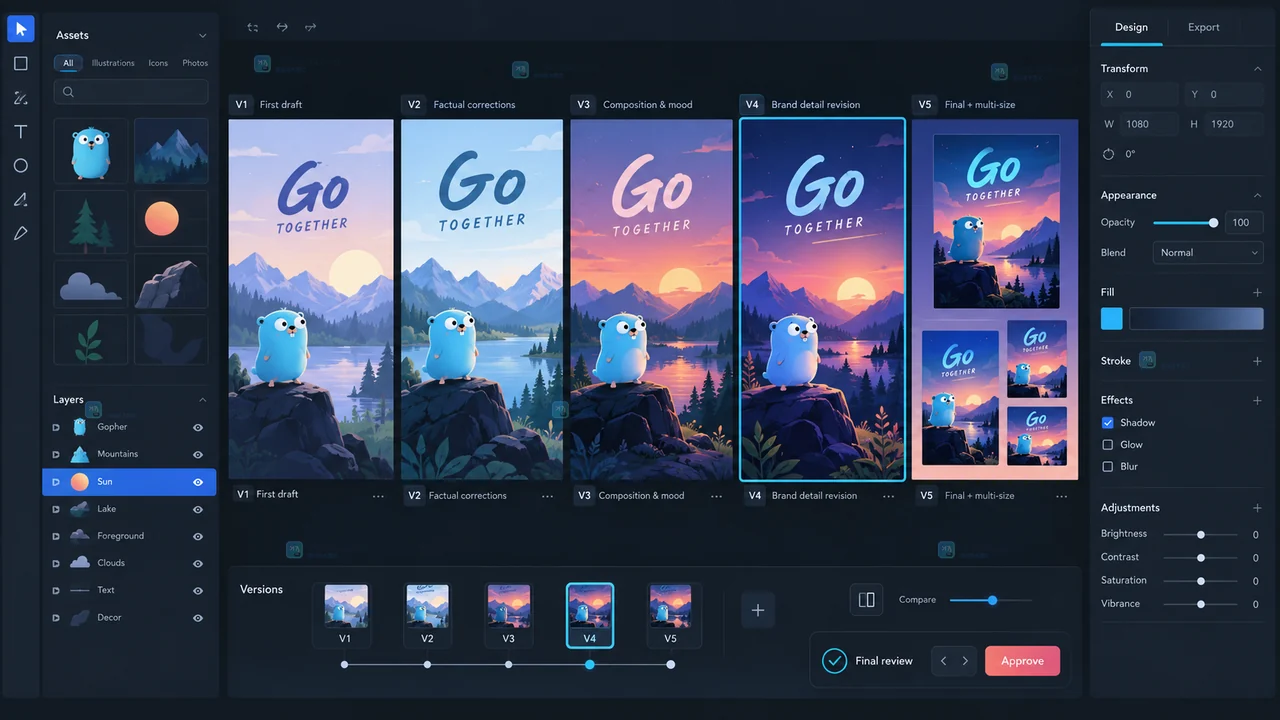Pick the freehand squiggle drawing tool
The image size is (1280, 720).
click(x=21, y=97)
